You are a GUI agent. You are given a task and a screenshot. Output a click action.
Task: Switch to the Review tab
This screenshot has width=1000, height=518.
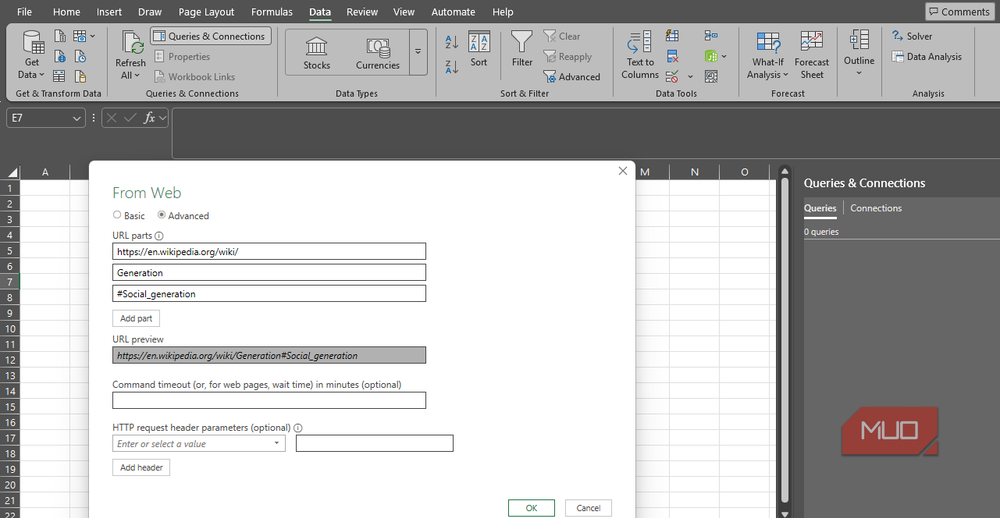pos(362,11)
